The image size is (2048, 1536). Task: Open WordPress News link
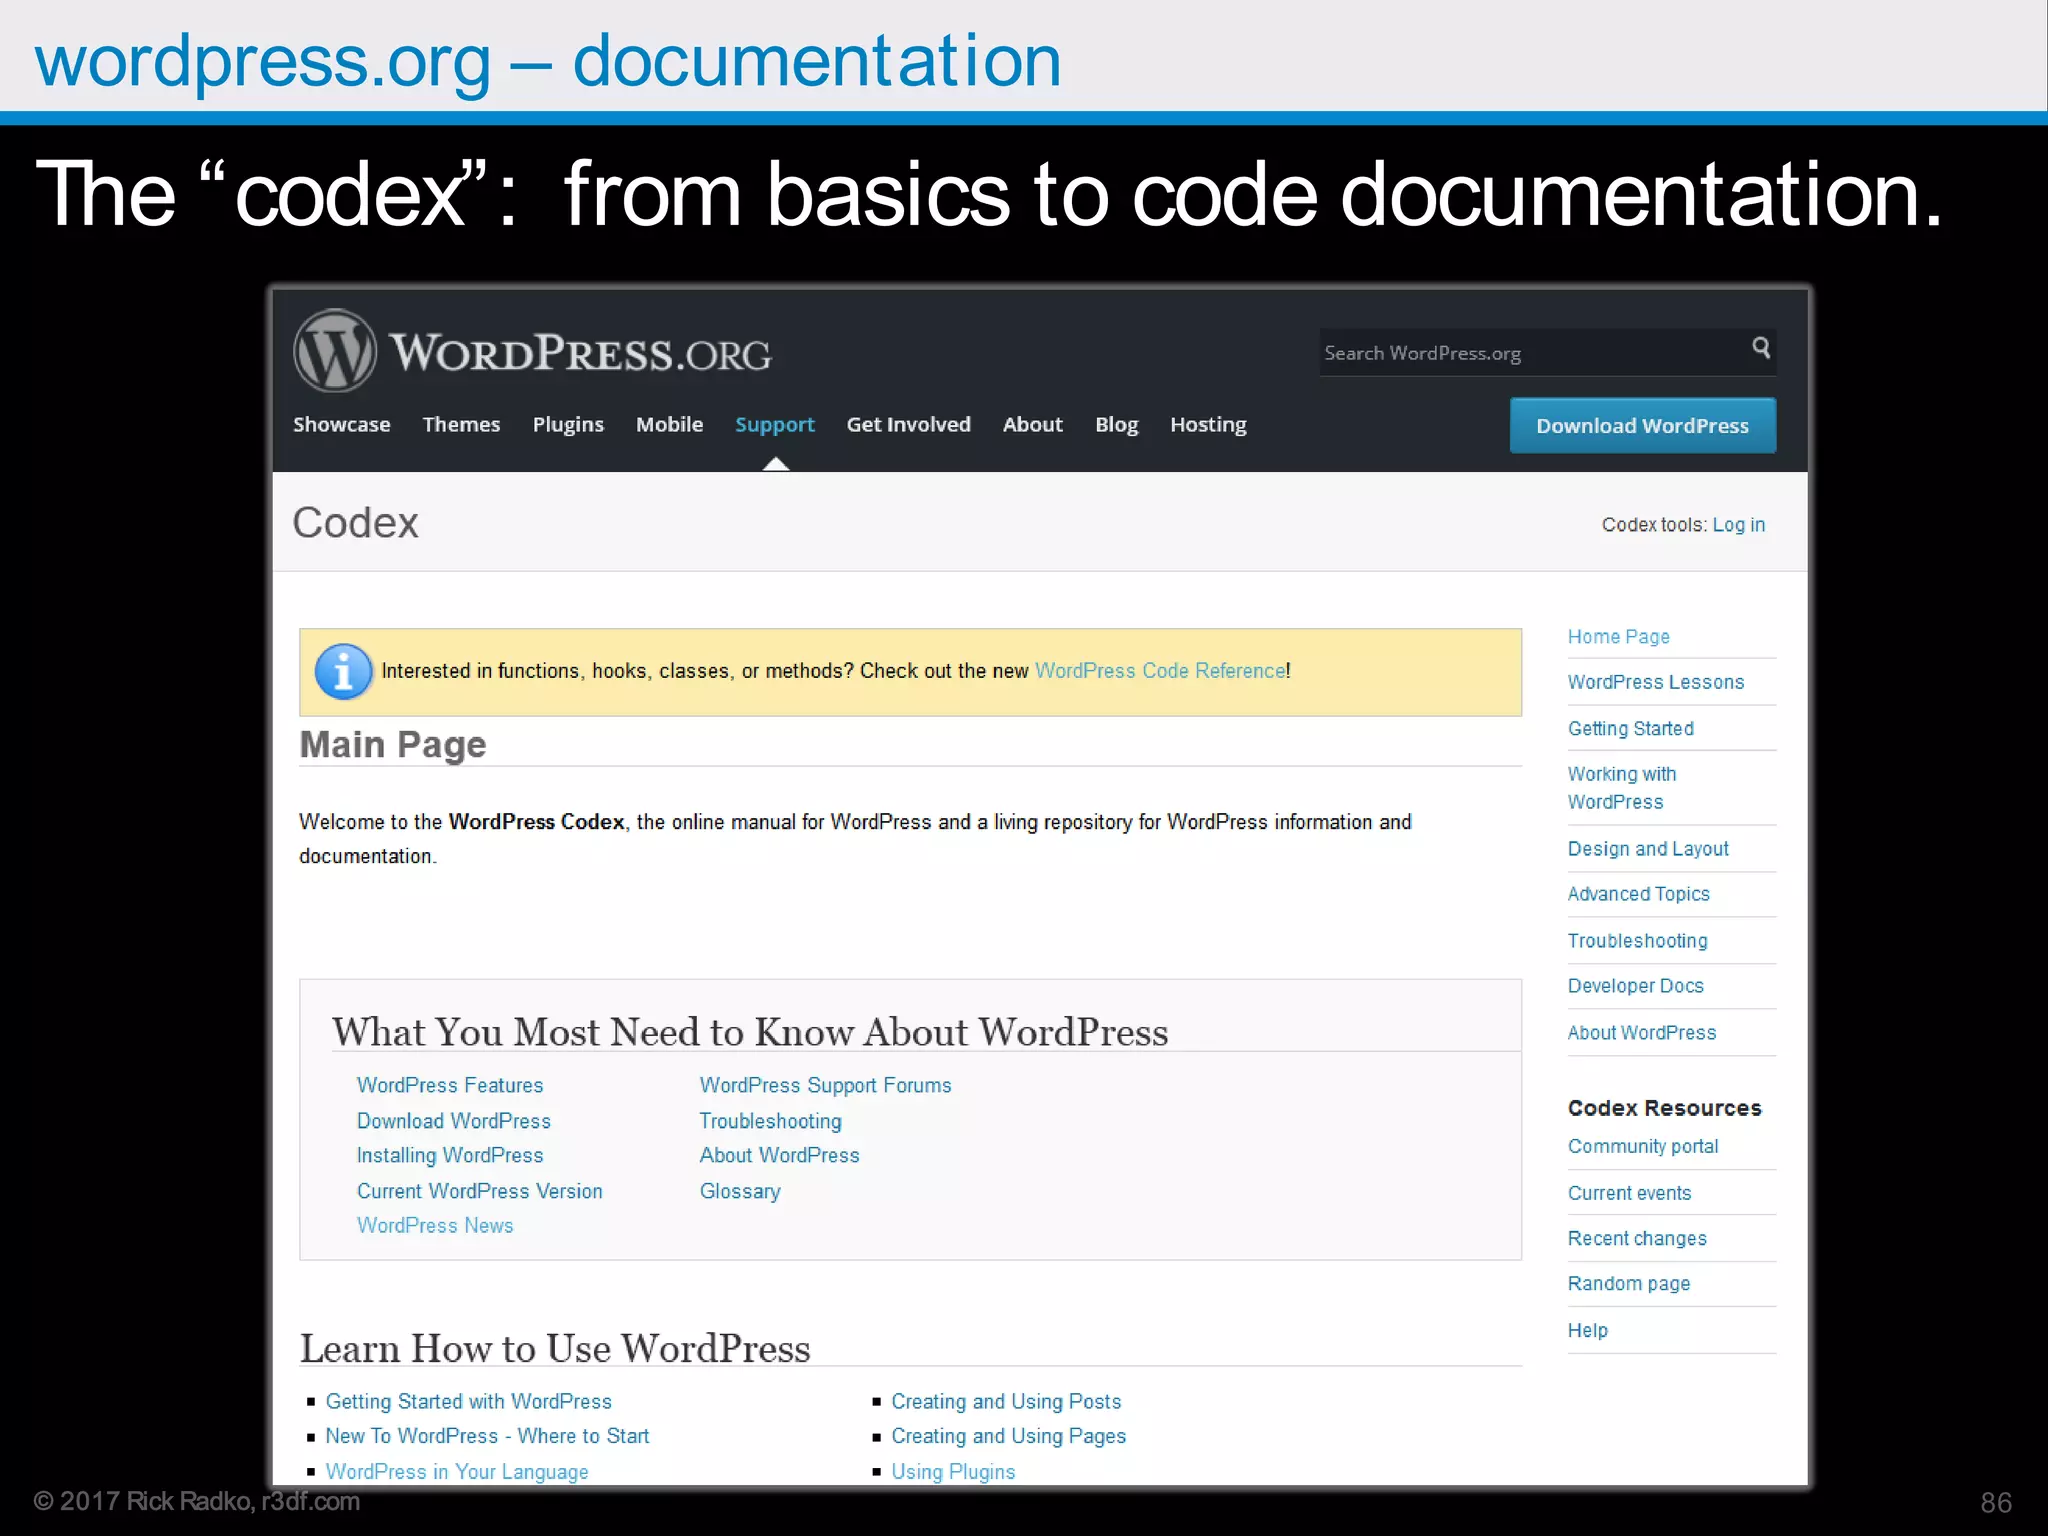click(435, 1226)
